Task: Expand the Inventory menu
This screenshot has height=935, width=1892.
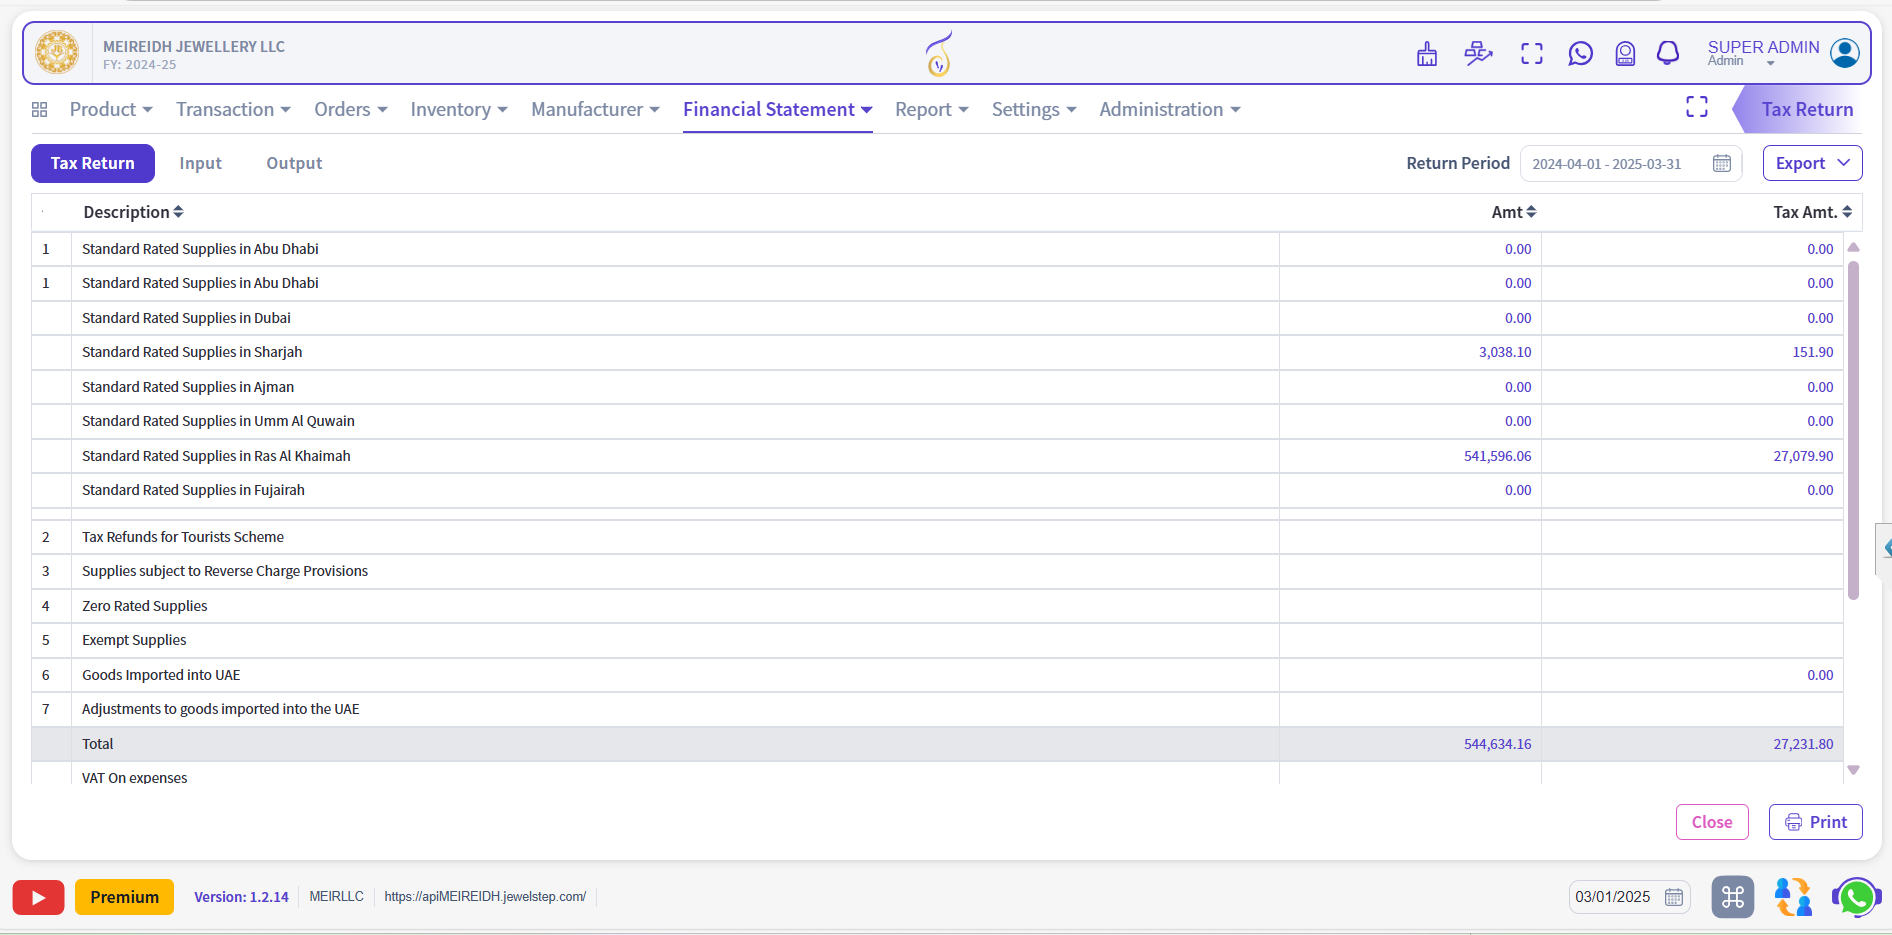Action: tap(459, 110)
